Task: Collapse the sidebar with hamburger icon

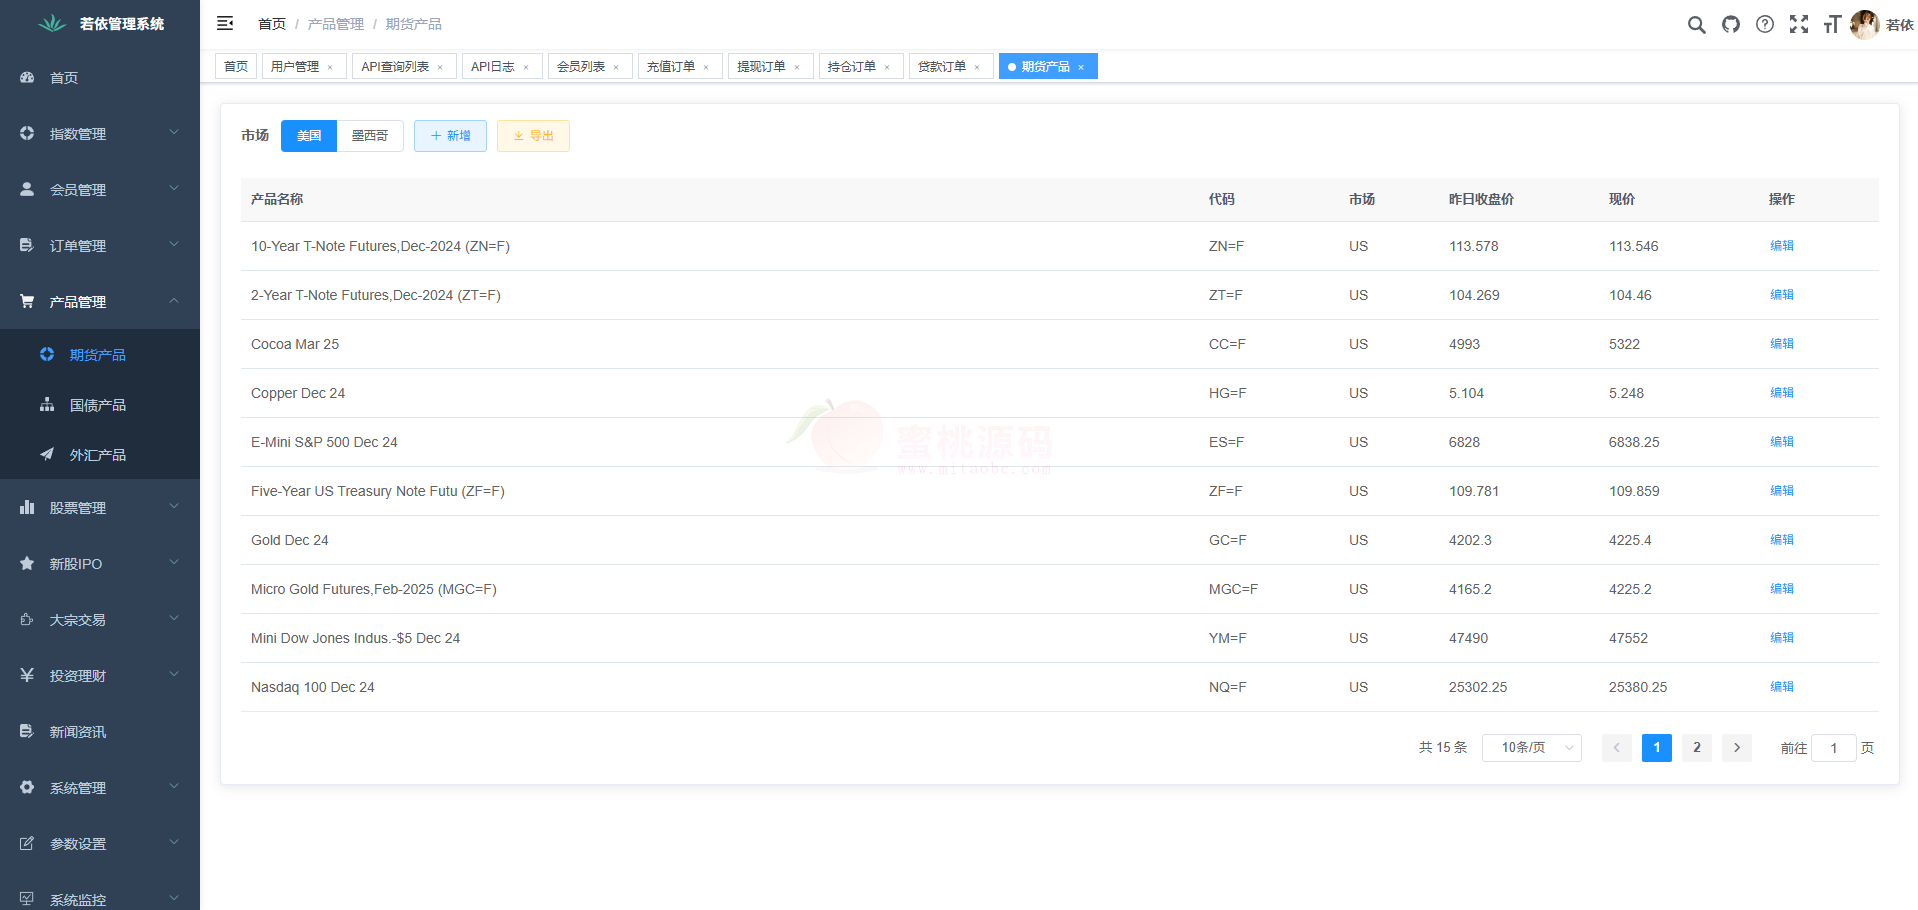Action: click(225, 23)
